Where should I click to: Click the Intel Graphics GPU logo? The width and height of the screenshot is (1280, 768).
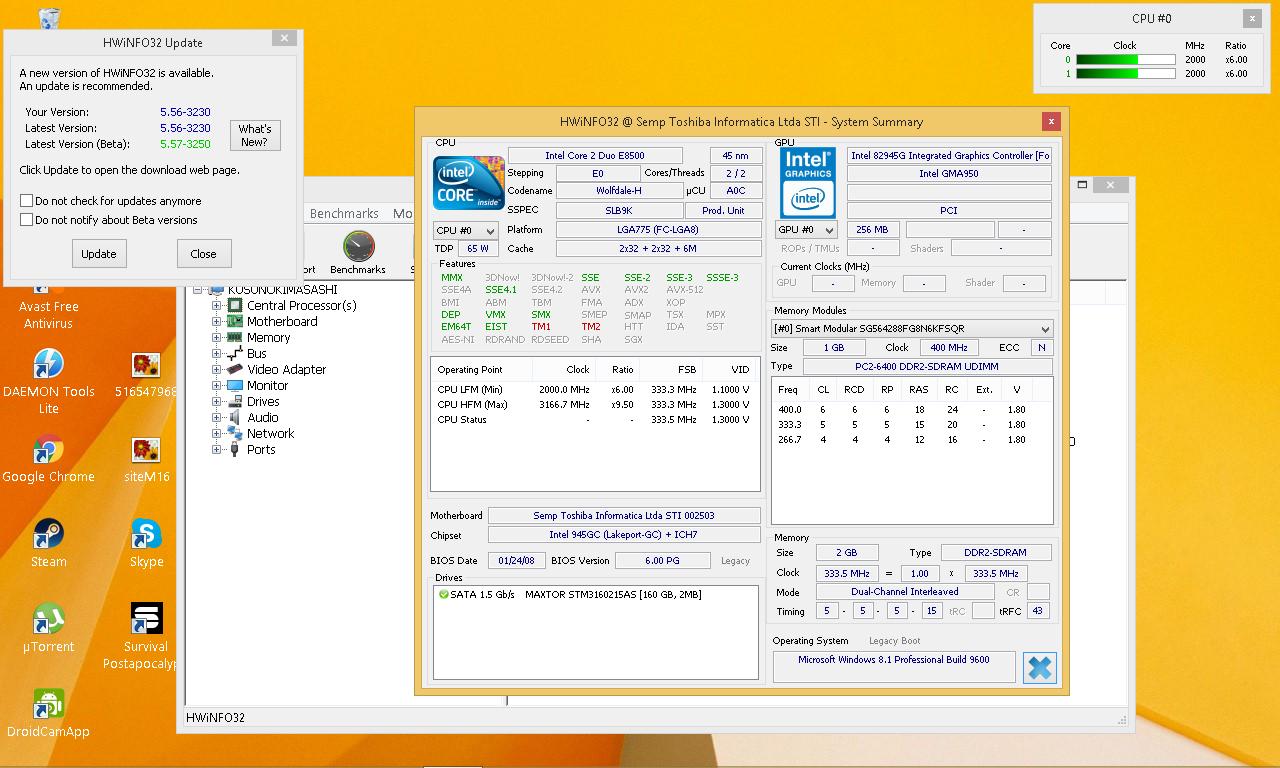(807, 183)
